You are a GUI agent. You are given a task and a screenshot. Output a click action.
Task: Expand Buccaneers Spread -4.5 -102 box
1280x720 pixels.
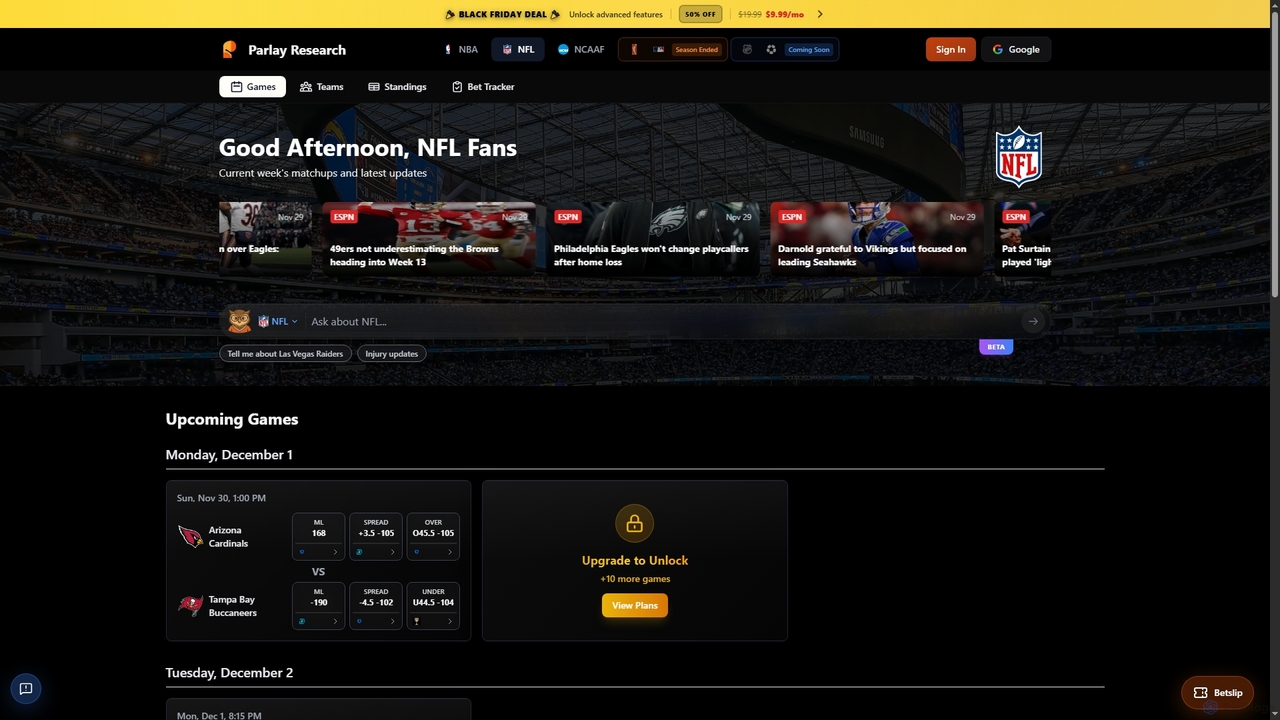click(376, 606)
